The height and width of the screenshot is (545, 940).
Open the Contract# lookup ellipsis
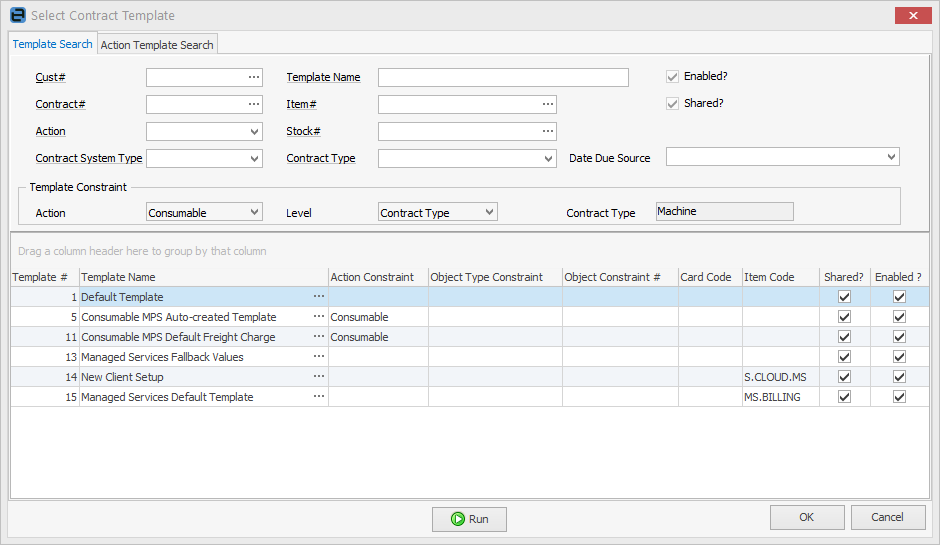(254, 104)
